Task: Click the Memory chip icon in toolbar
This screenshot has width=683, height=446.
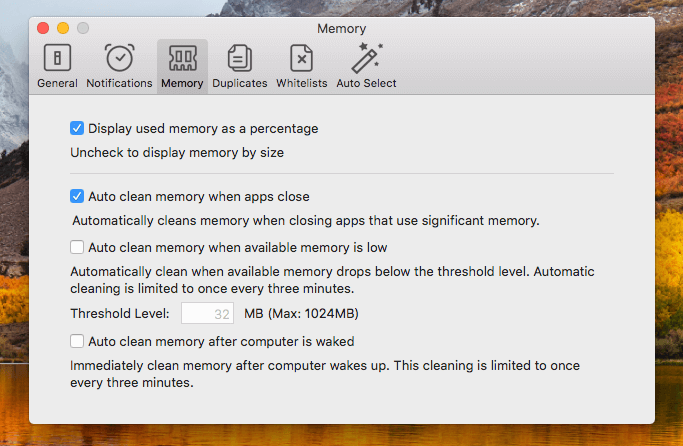Action: click(x=183, y=58)
